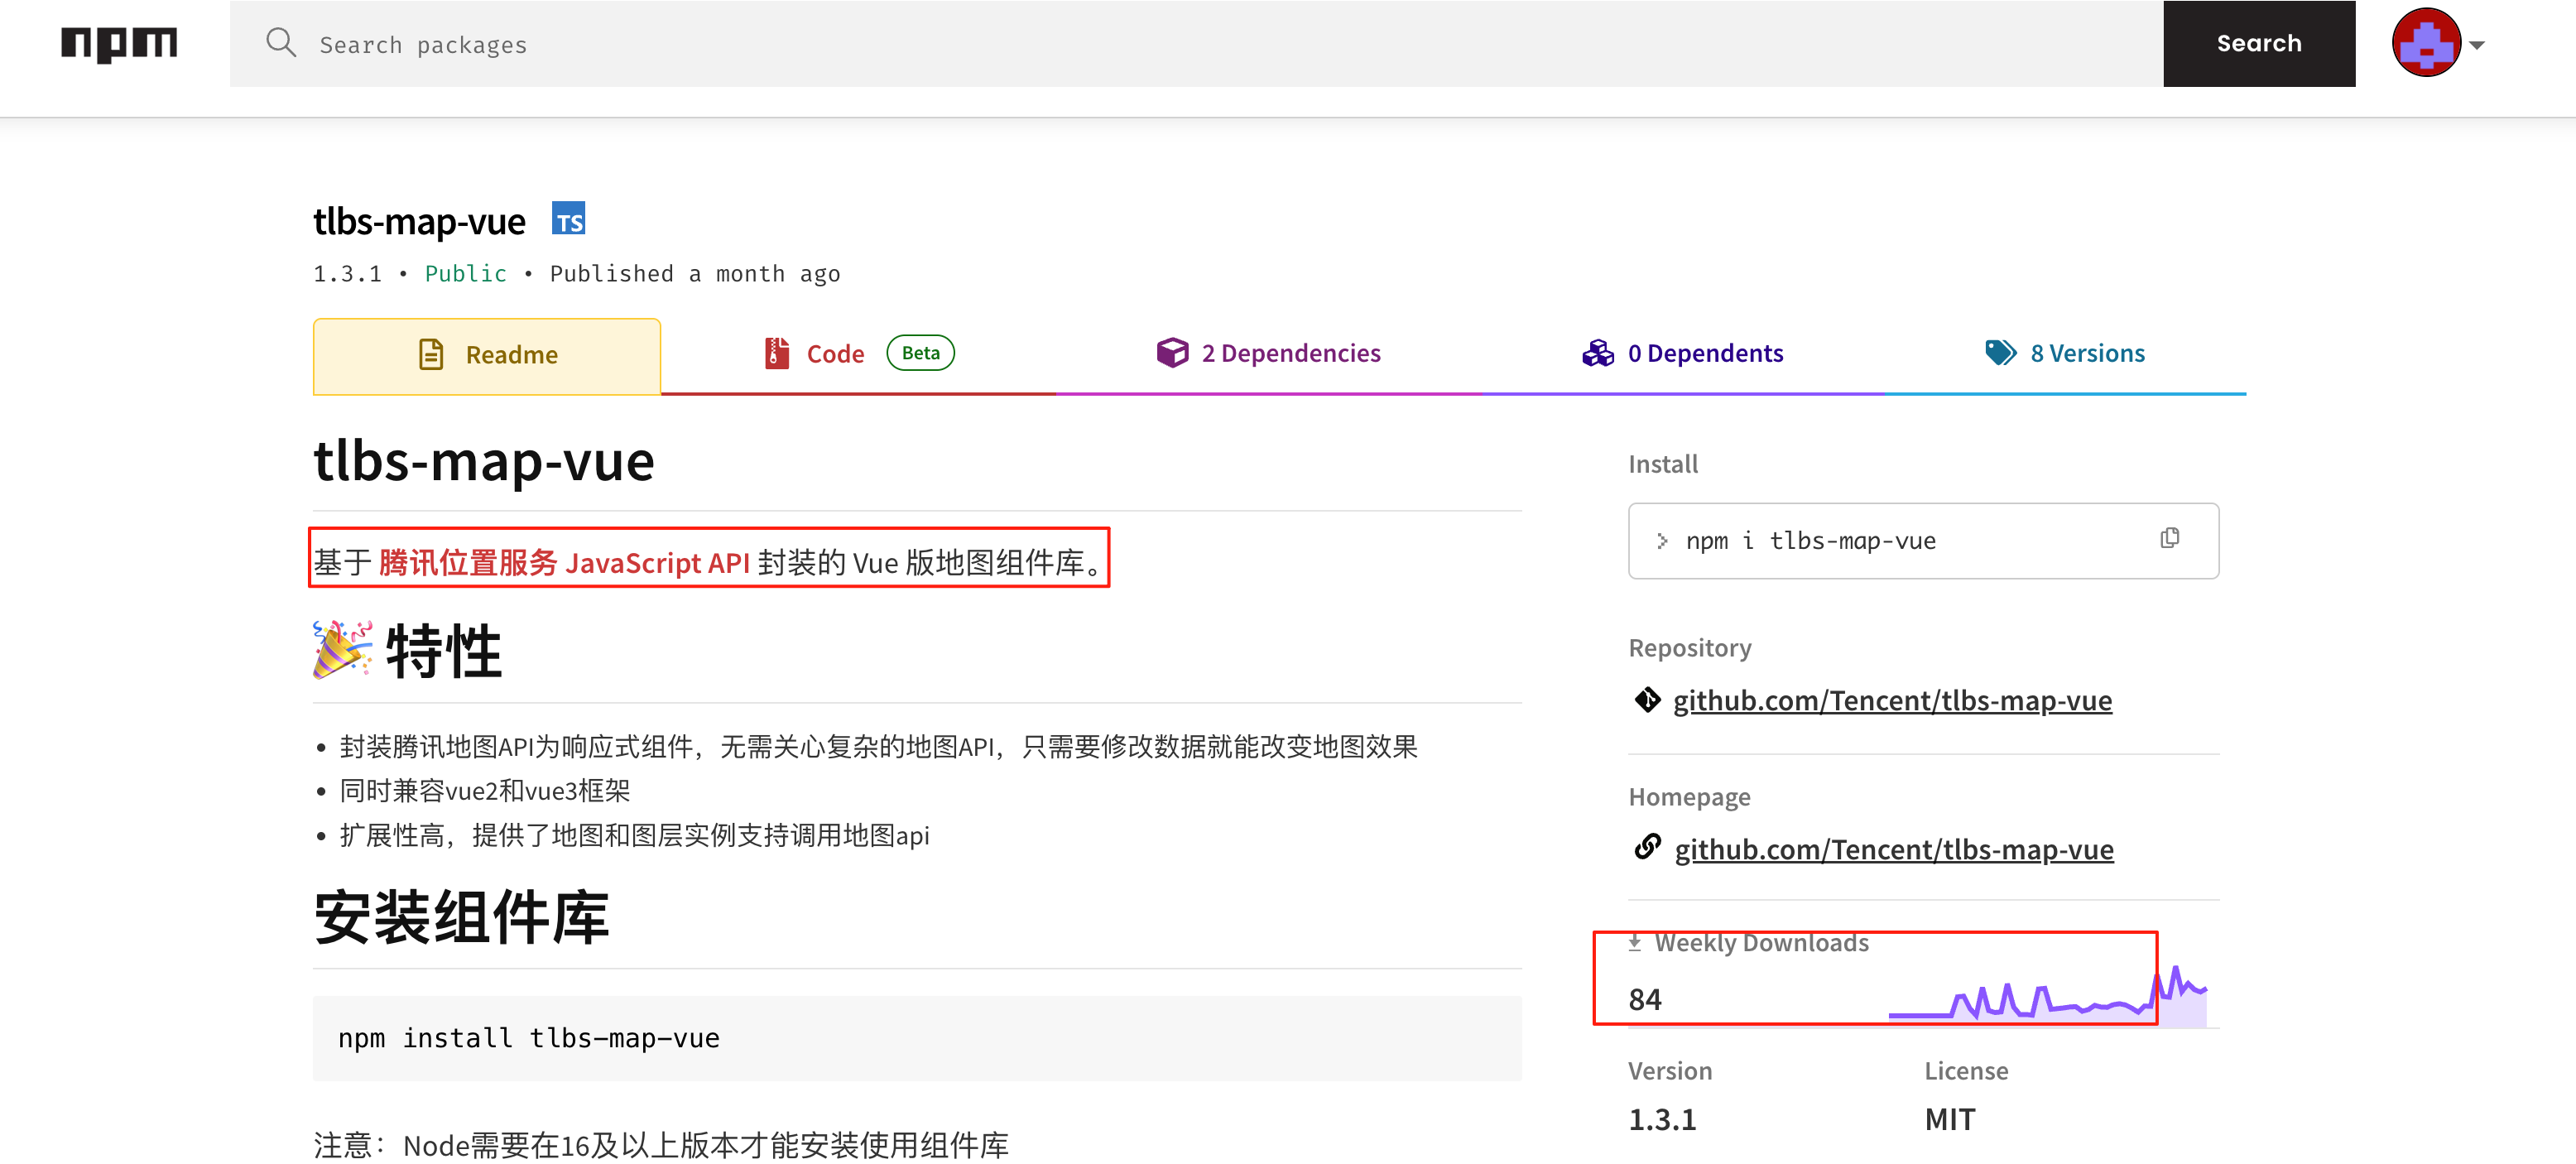Click the tag icon on the Versions tab

(x=1999, y=352)
